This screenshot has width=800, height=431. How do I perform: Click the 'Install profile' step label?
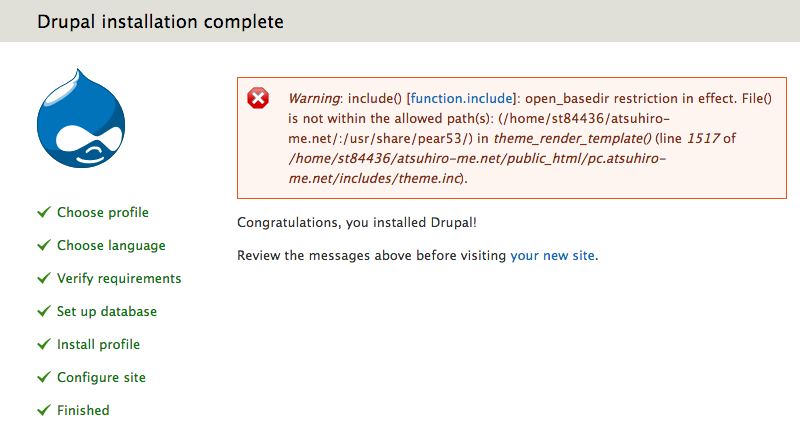[x=98, y=344]
